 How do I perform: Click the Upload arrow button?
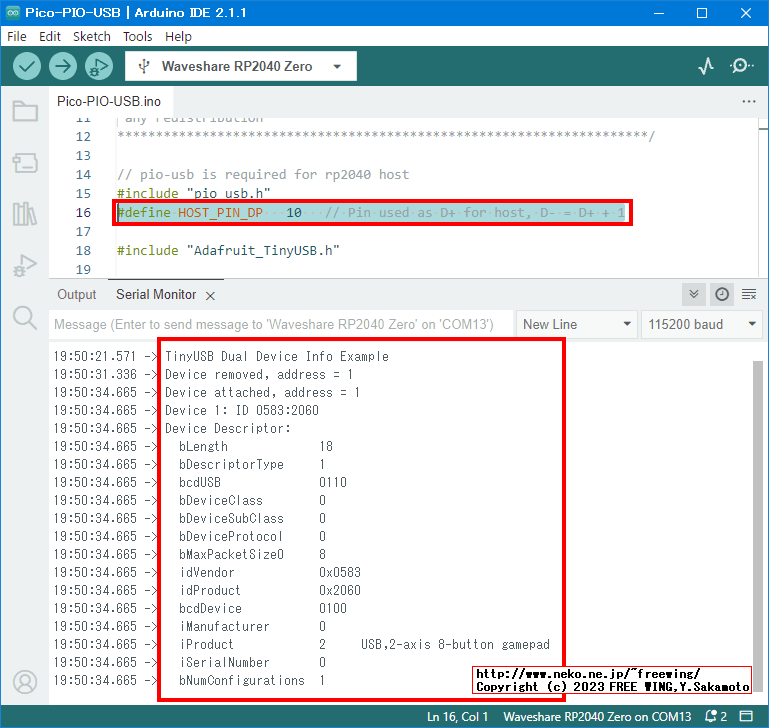tap(63, 66)
